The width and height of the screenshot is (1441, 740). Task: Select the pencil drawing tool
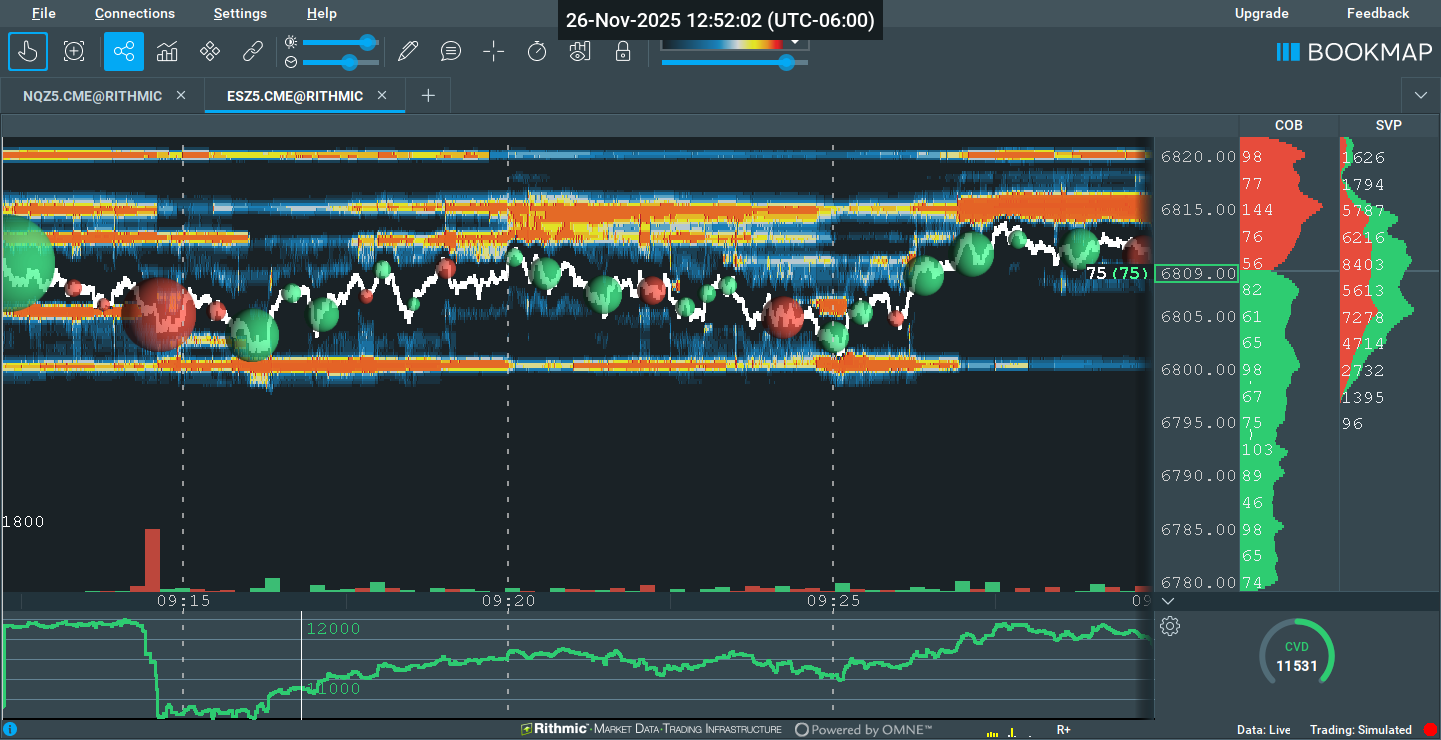point(407,51)
